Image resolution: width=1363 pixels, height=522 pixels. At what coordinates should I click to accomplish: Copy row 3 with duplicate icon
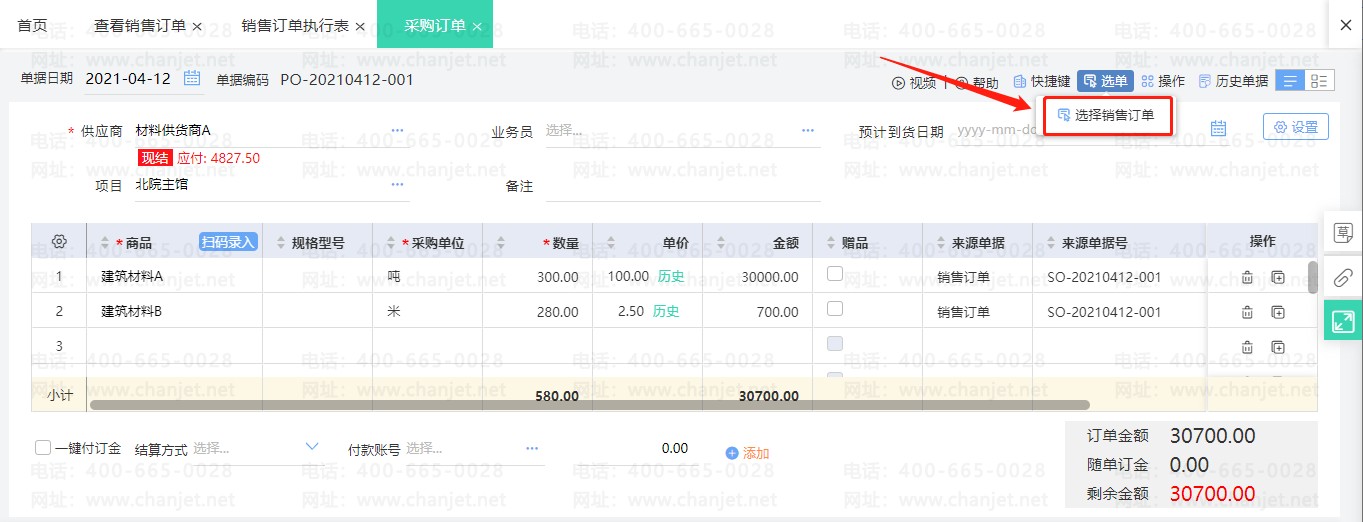click(1278, 348)
